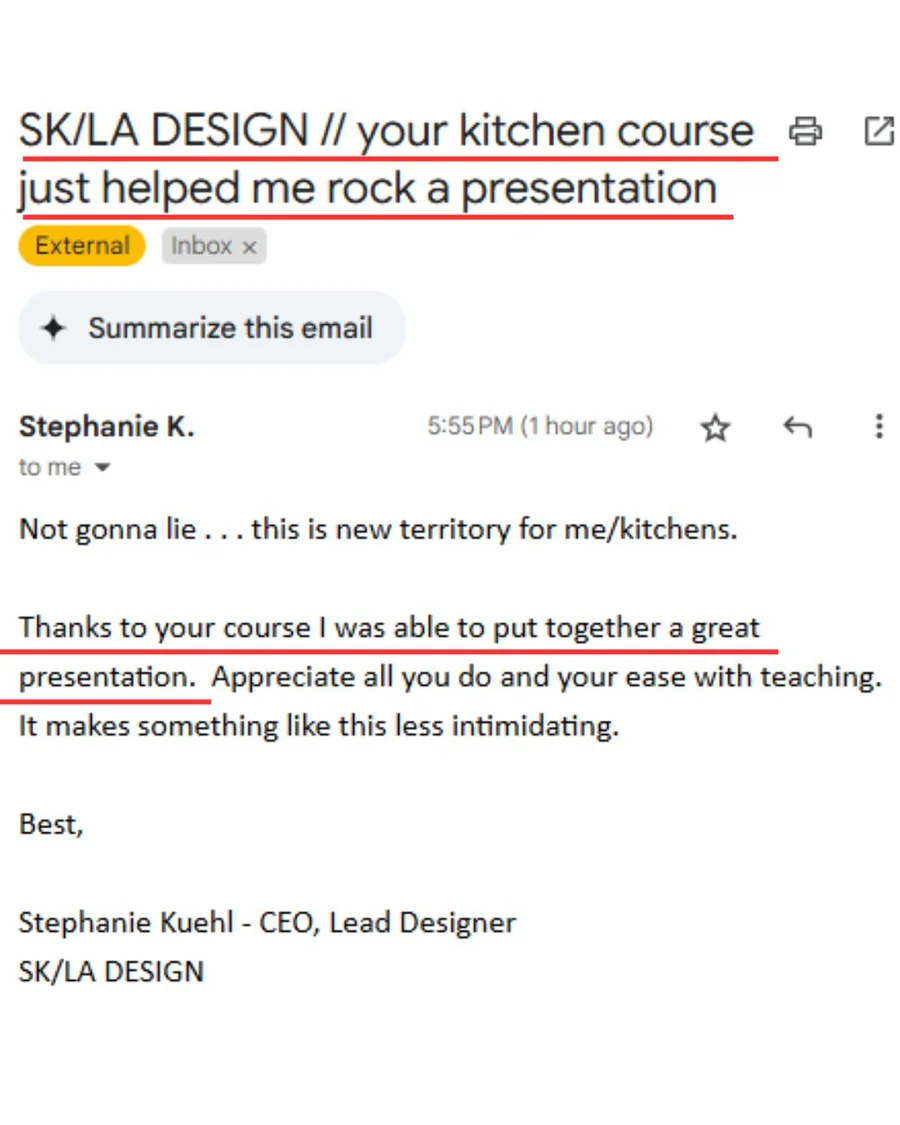Remove the Inbox label using its x
The height and width of the screenshot is (1125, 900).
tap(247, 246)
